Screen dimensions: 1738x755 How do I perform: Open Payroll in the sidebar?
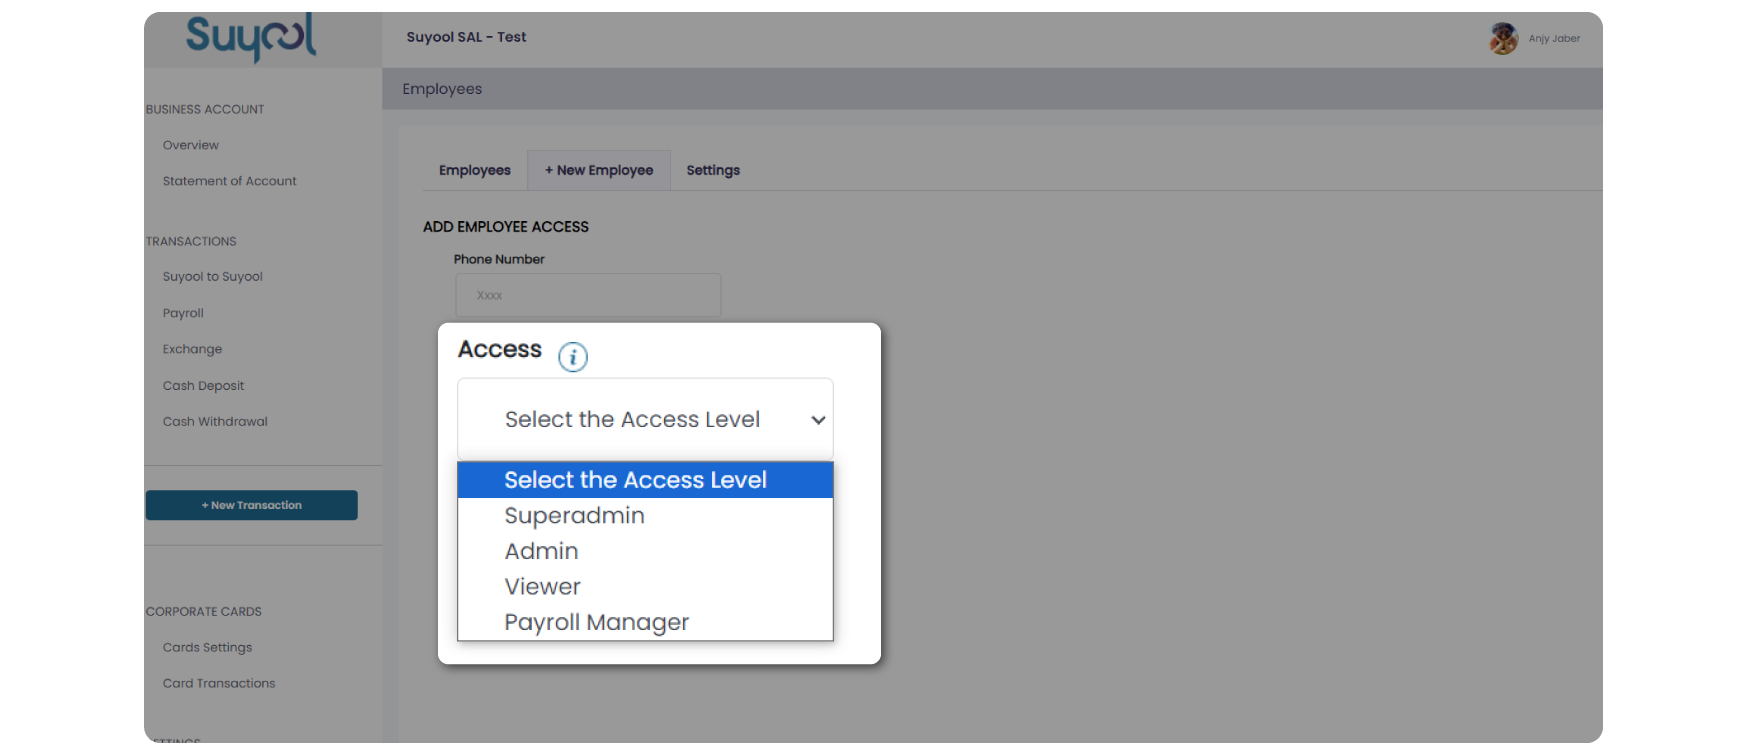[x=183, y=313]
